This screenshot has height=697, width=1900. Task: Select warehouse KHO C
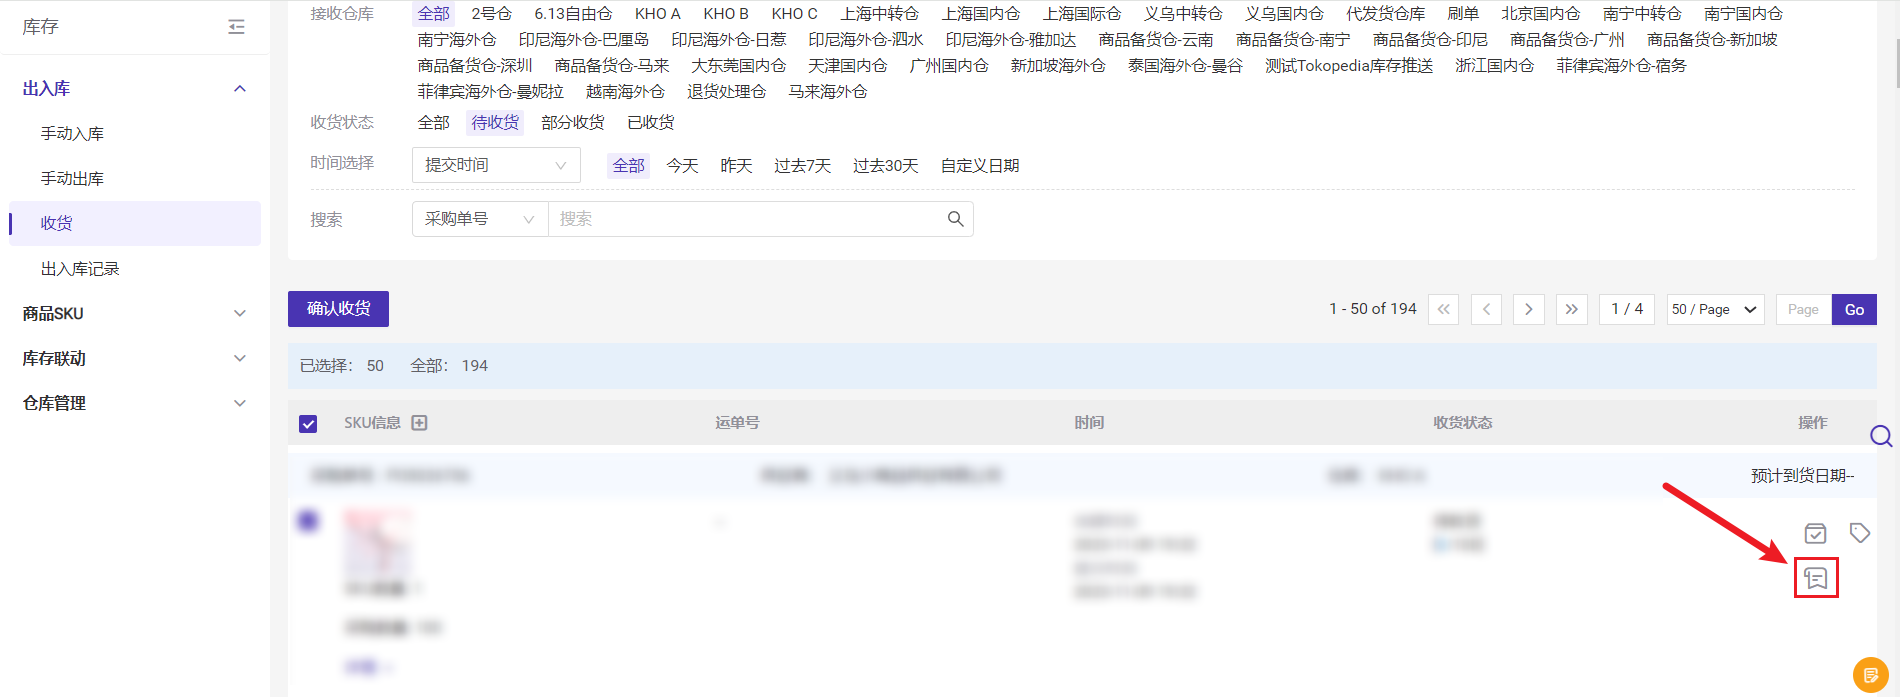(x=794, y=13)
